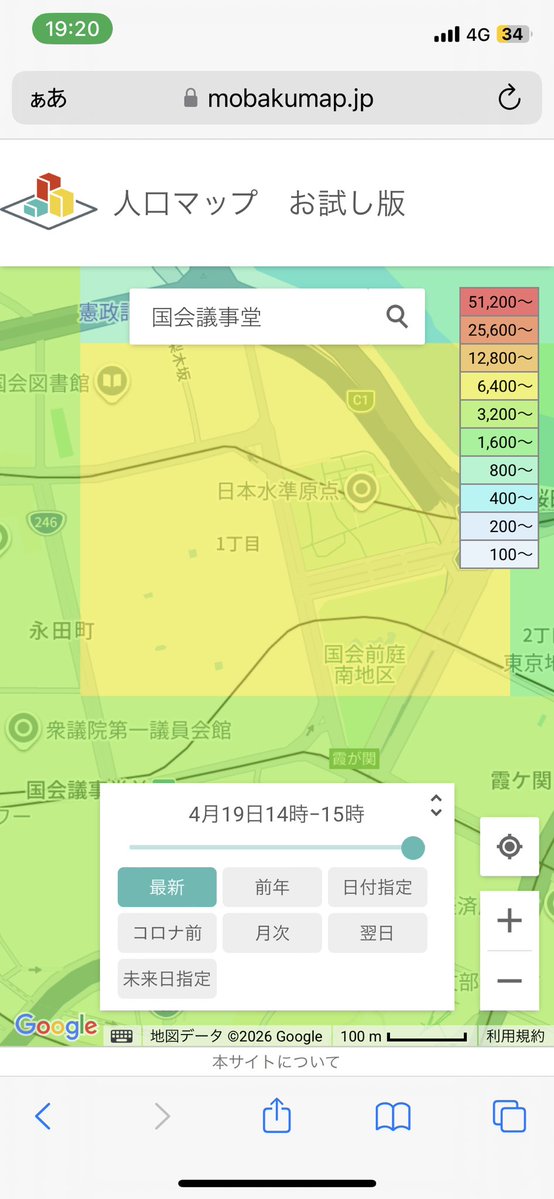Click the 25,600～ legend swatch

point(499,330)
